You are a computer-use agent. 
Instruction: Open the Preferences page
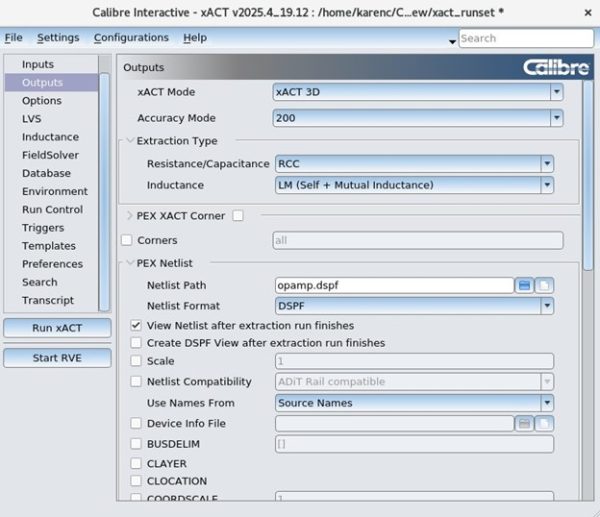52,264
